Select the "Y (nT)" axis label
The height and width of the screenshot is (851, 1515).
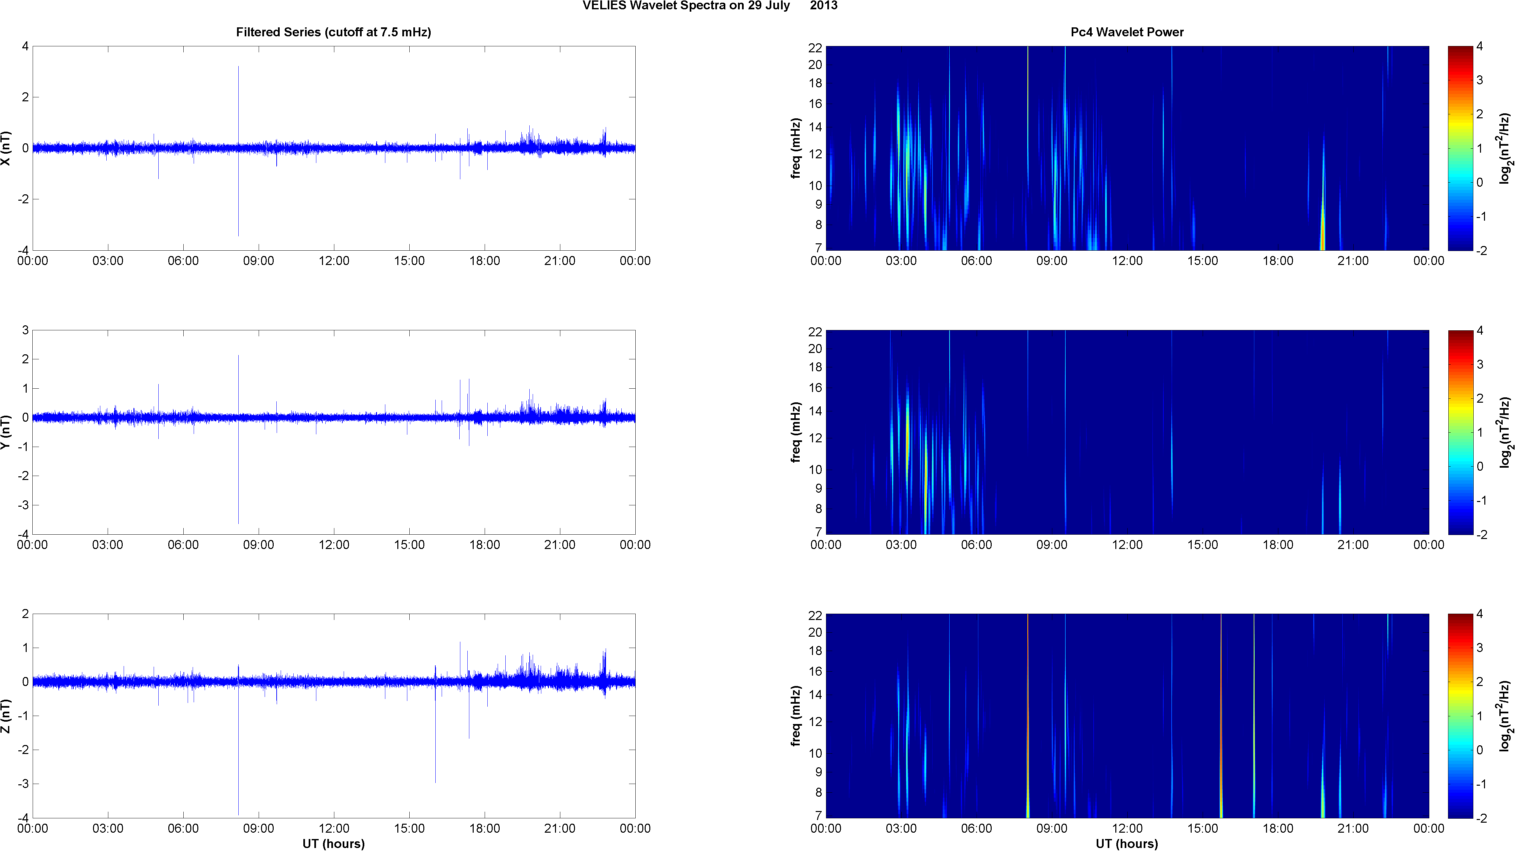(7, 432)
